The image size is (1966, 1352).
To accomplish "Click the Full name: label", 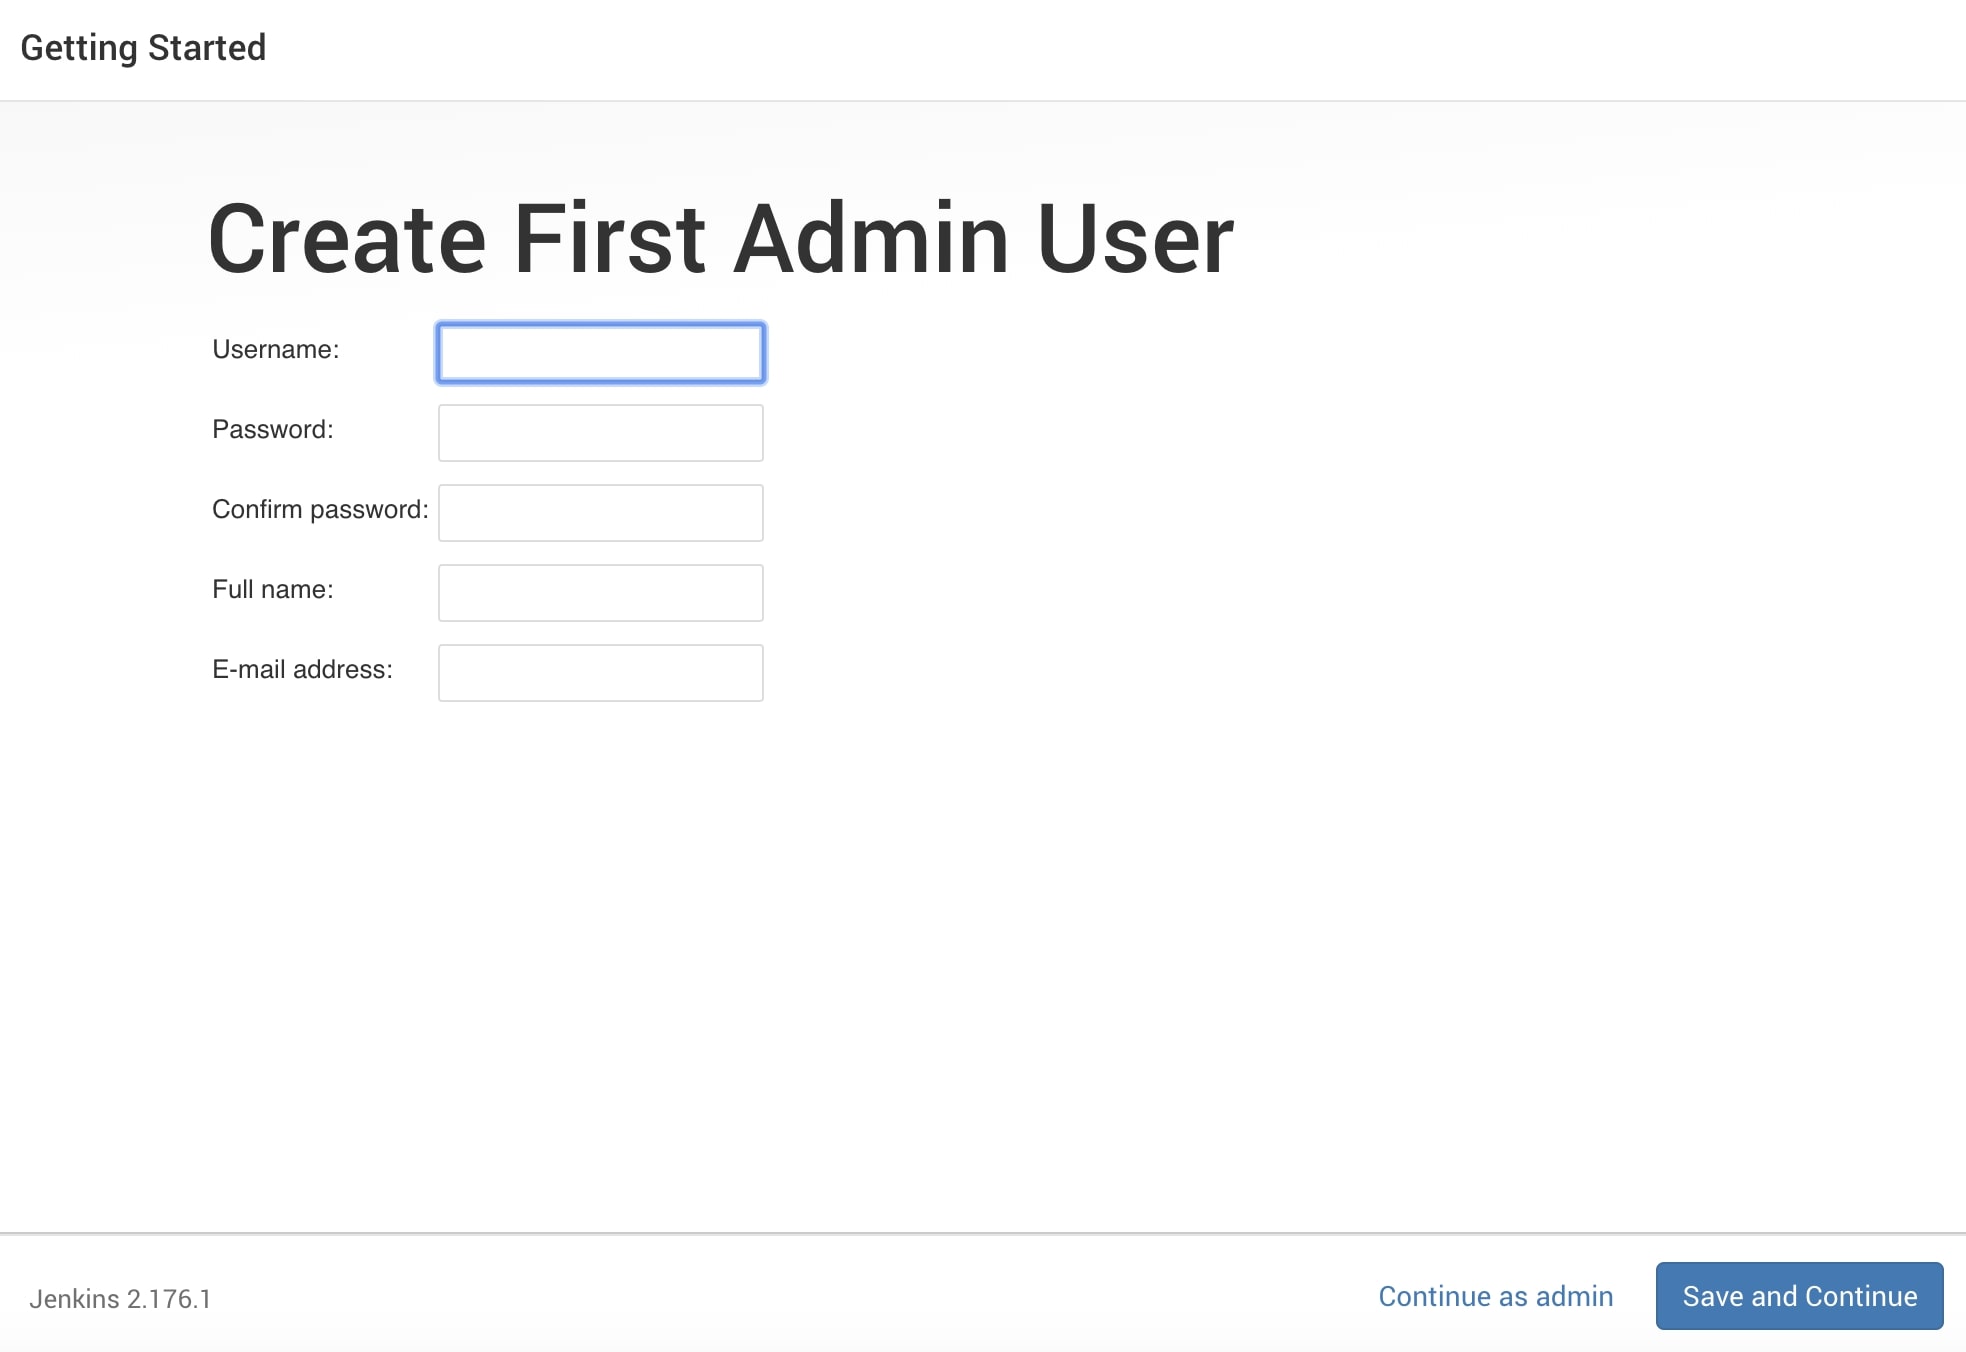I will (272, 589).
